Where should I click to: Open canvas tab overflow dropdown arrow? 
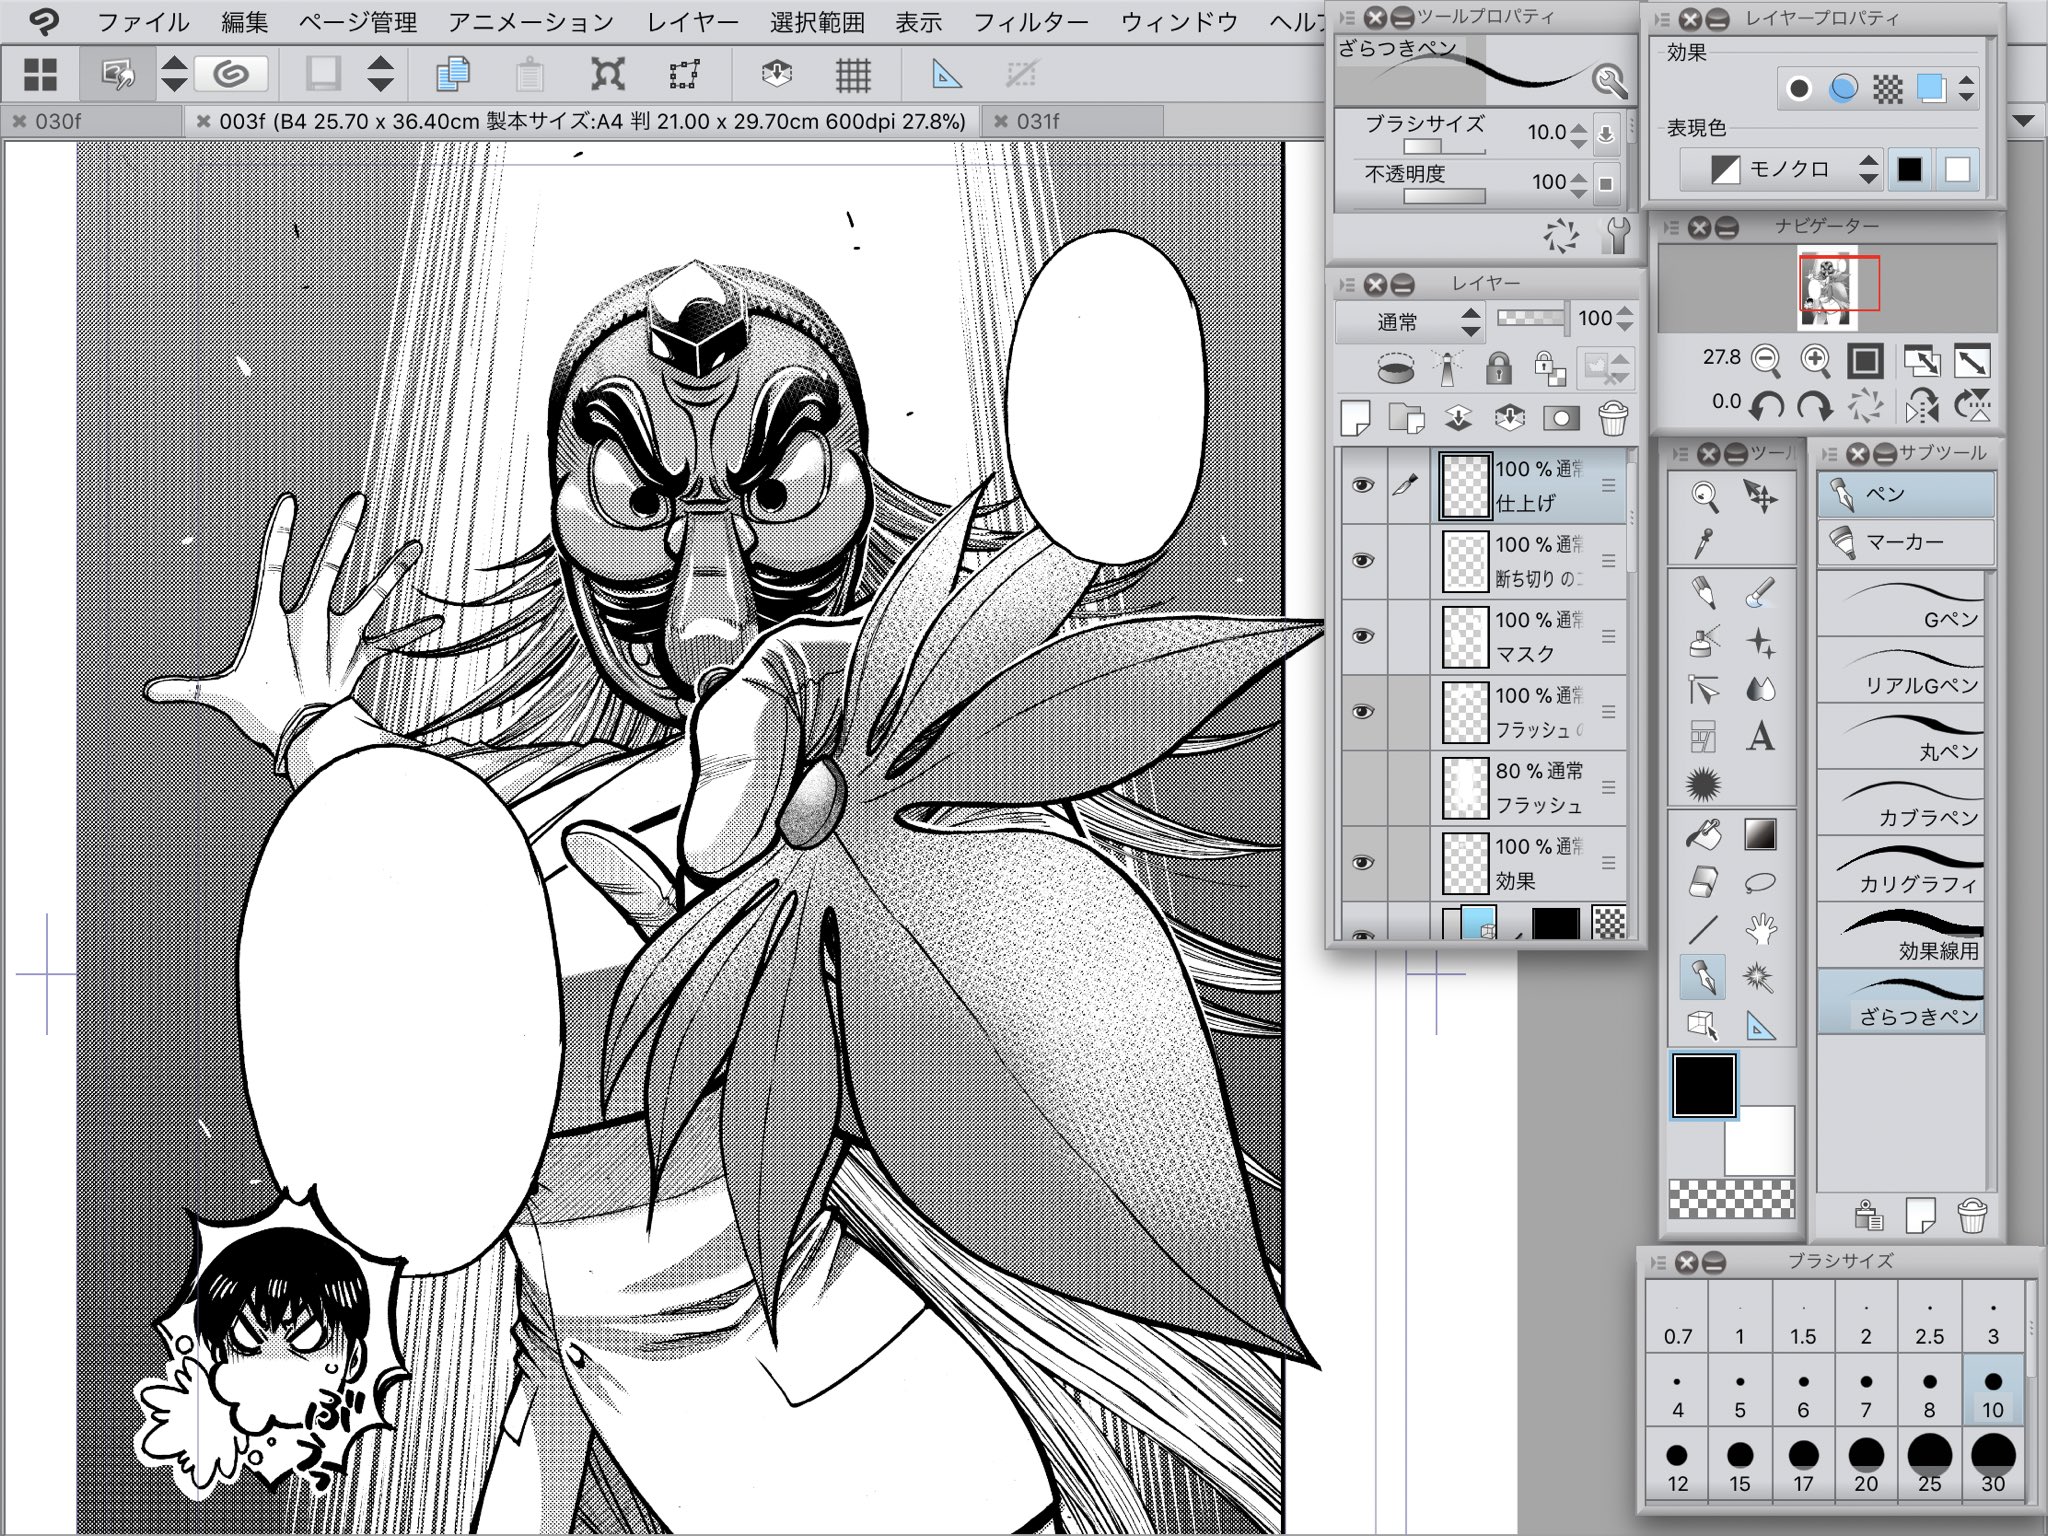pos(2025,121)
